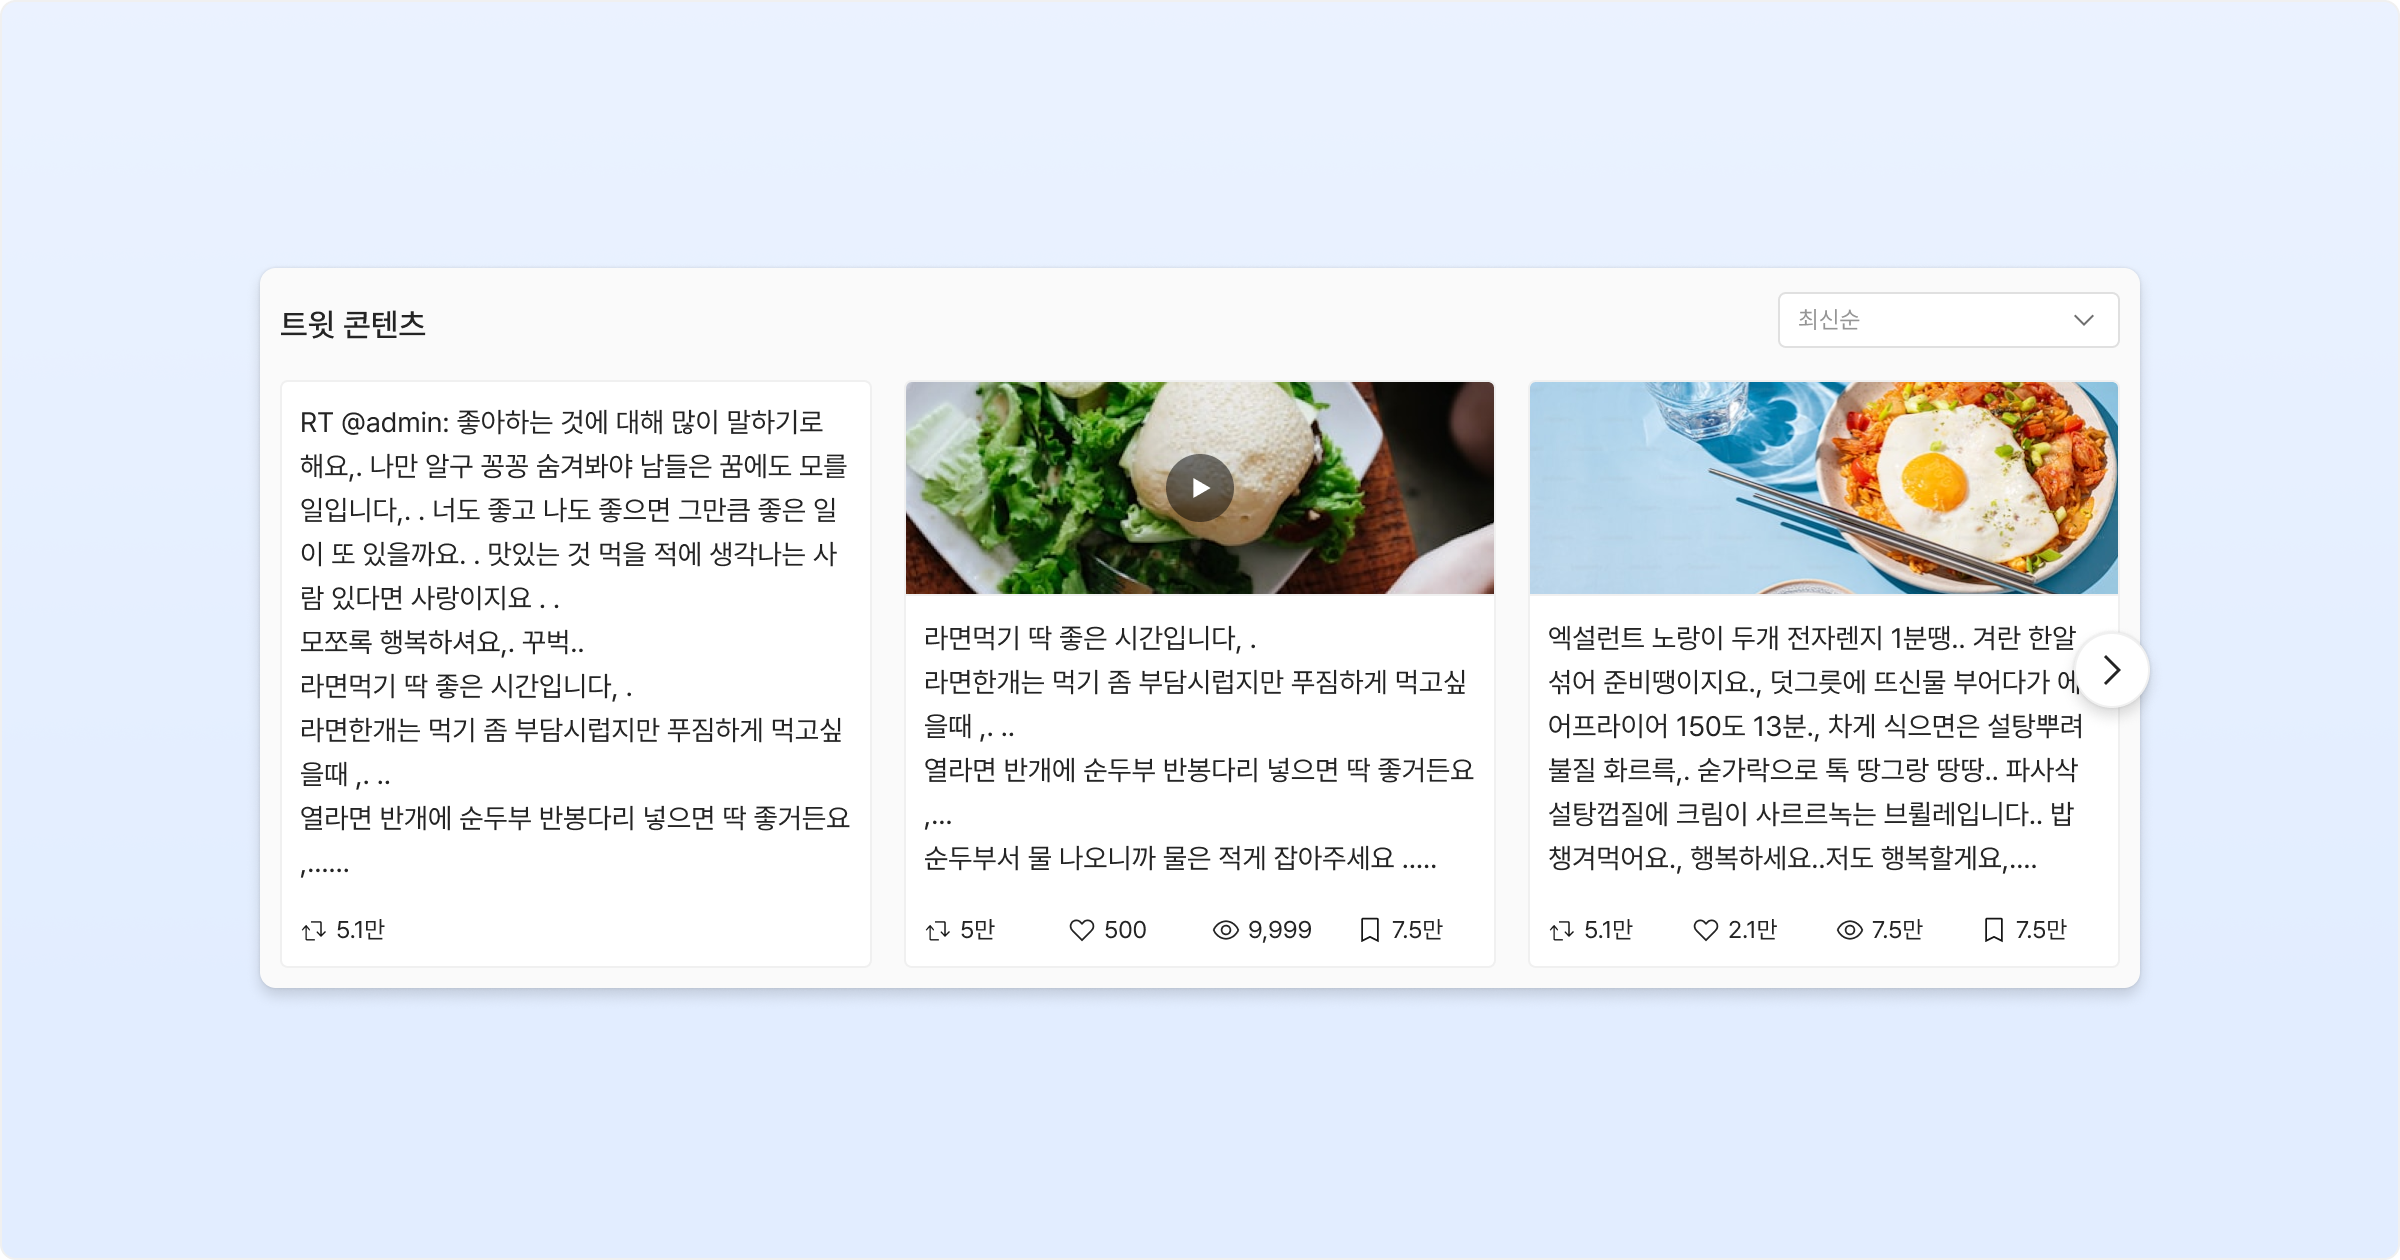Open the second card's 라면먹기 tweet text
The width and height of the screenshot is (2400, 1260).
[1198, 748]
